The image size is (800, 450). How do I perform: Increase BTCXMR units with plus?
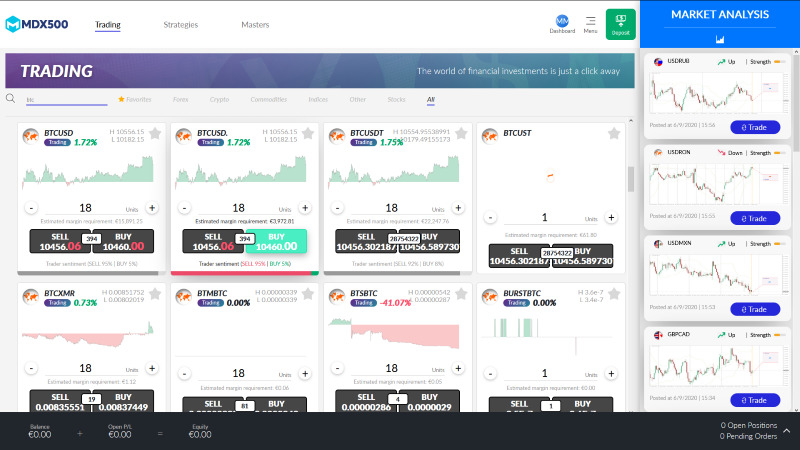pos(152,368)
